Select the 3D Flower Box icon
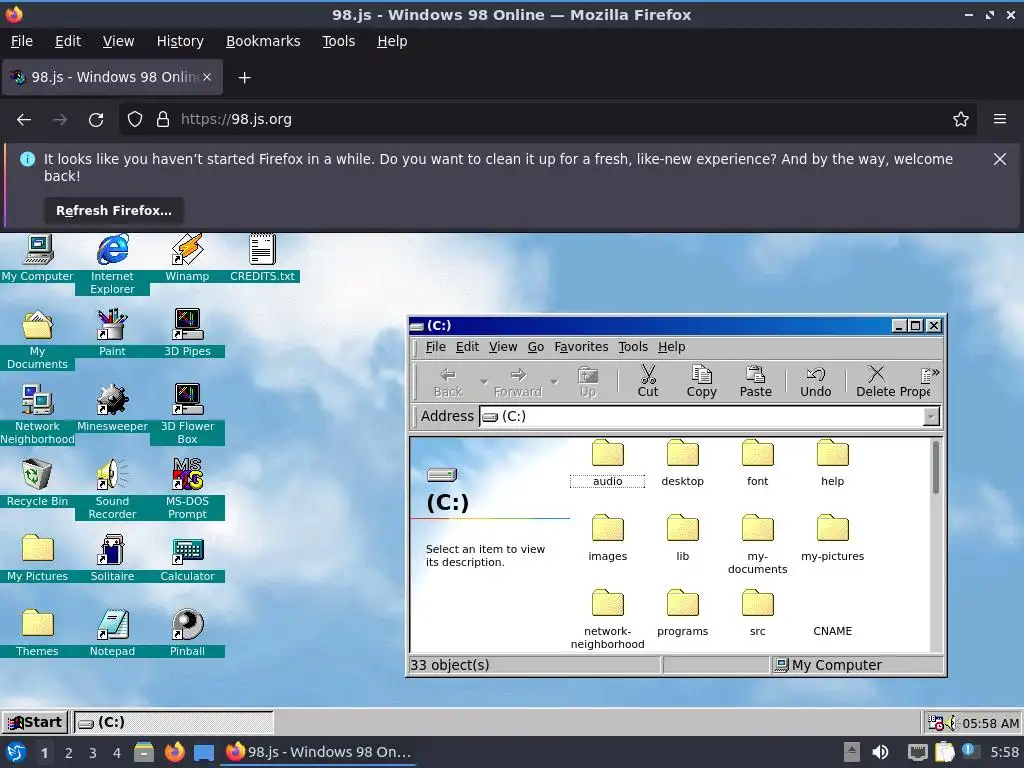Image resolution: width=1024 pixels, height=768 pixels. [187, 414]
